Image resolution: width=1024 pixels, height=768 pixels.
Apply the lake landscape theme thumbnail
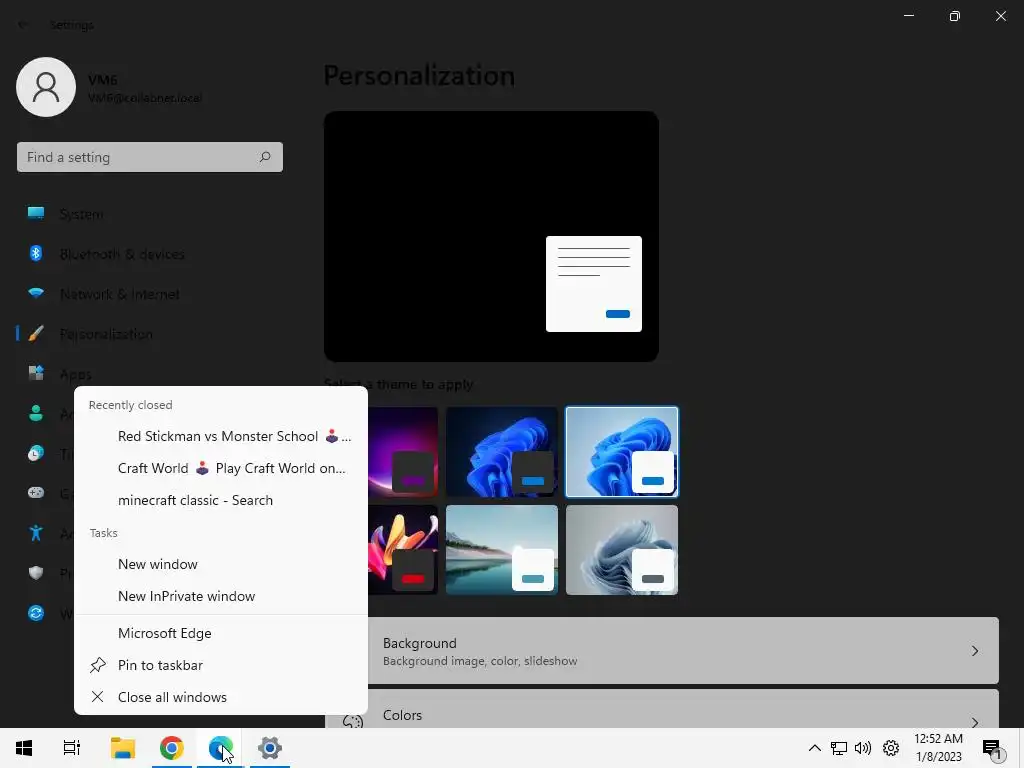[x=502, y=550]
